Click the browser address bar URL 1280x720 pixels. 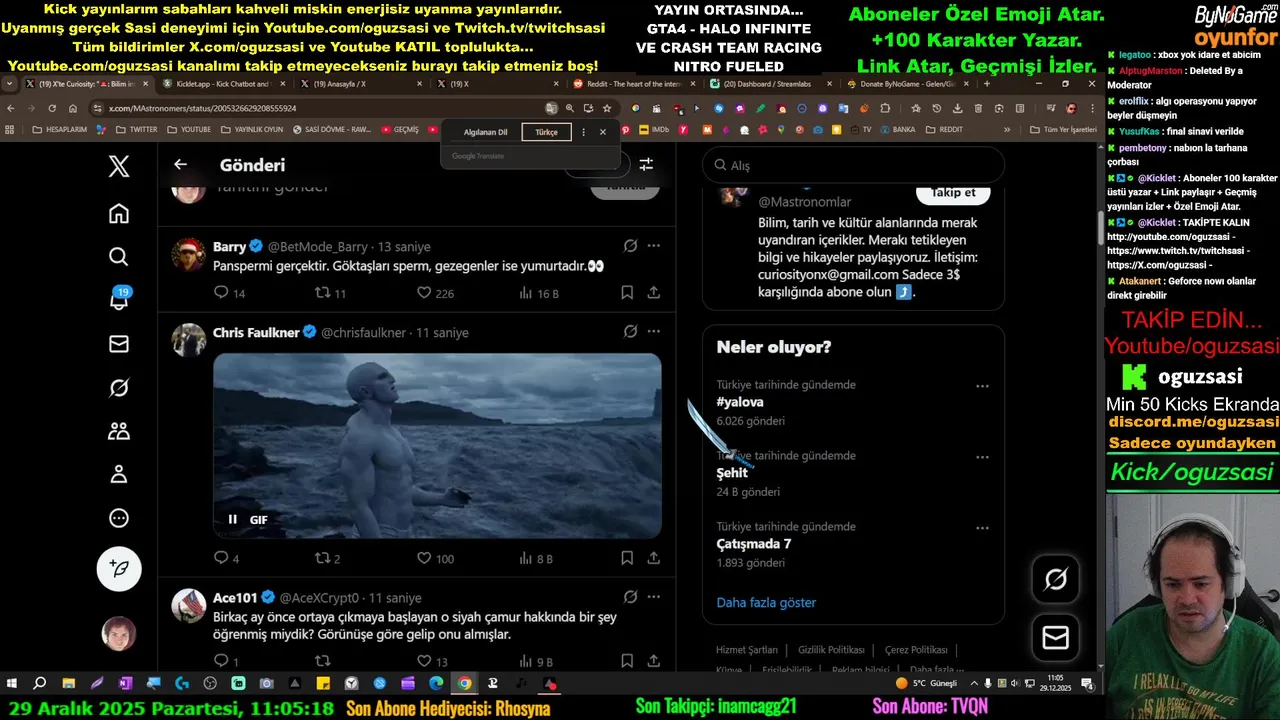tap(202, 108)
